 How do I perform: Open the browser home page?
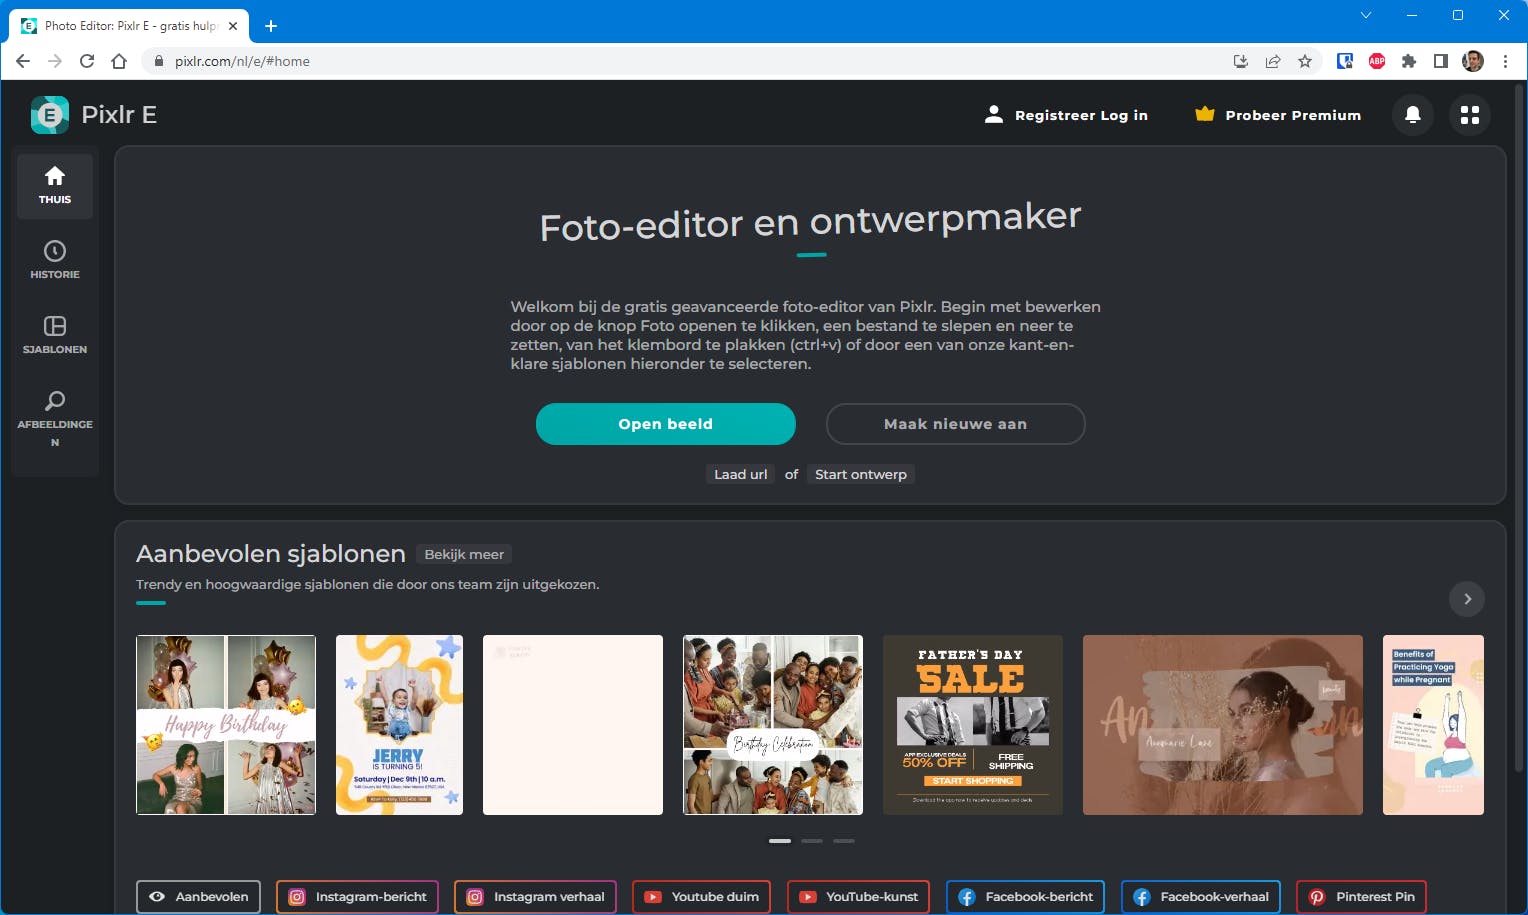(x=119, y=61)
